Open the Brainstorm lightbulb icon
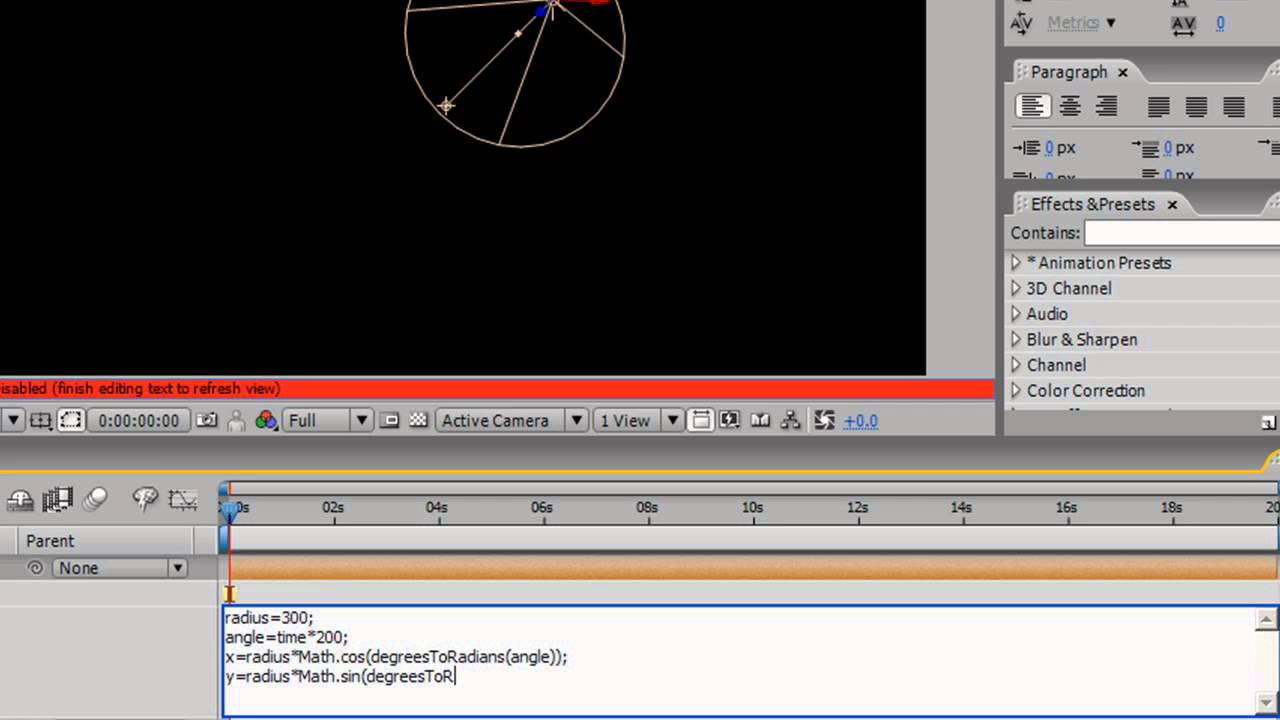 point(145,498)
